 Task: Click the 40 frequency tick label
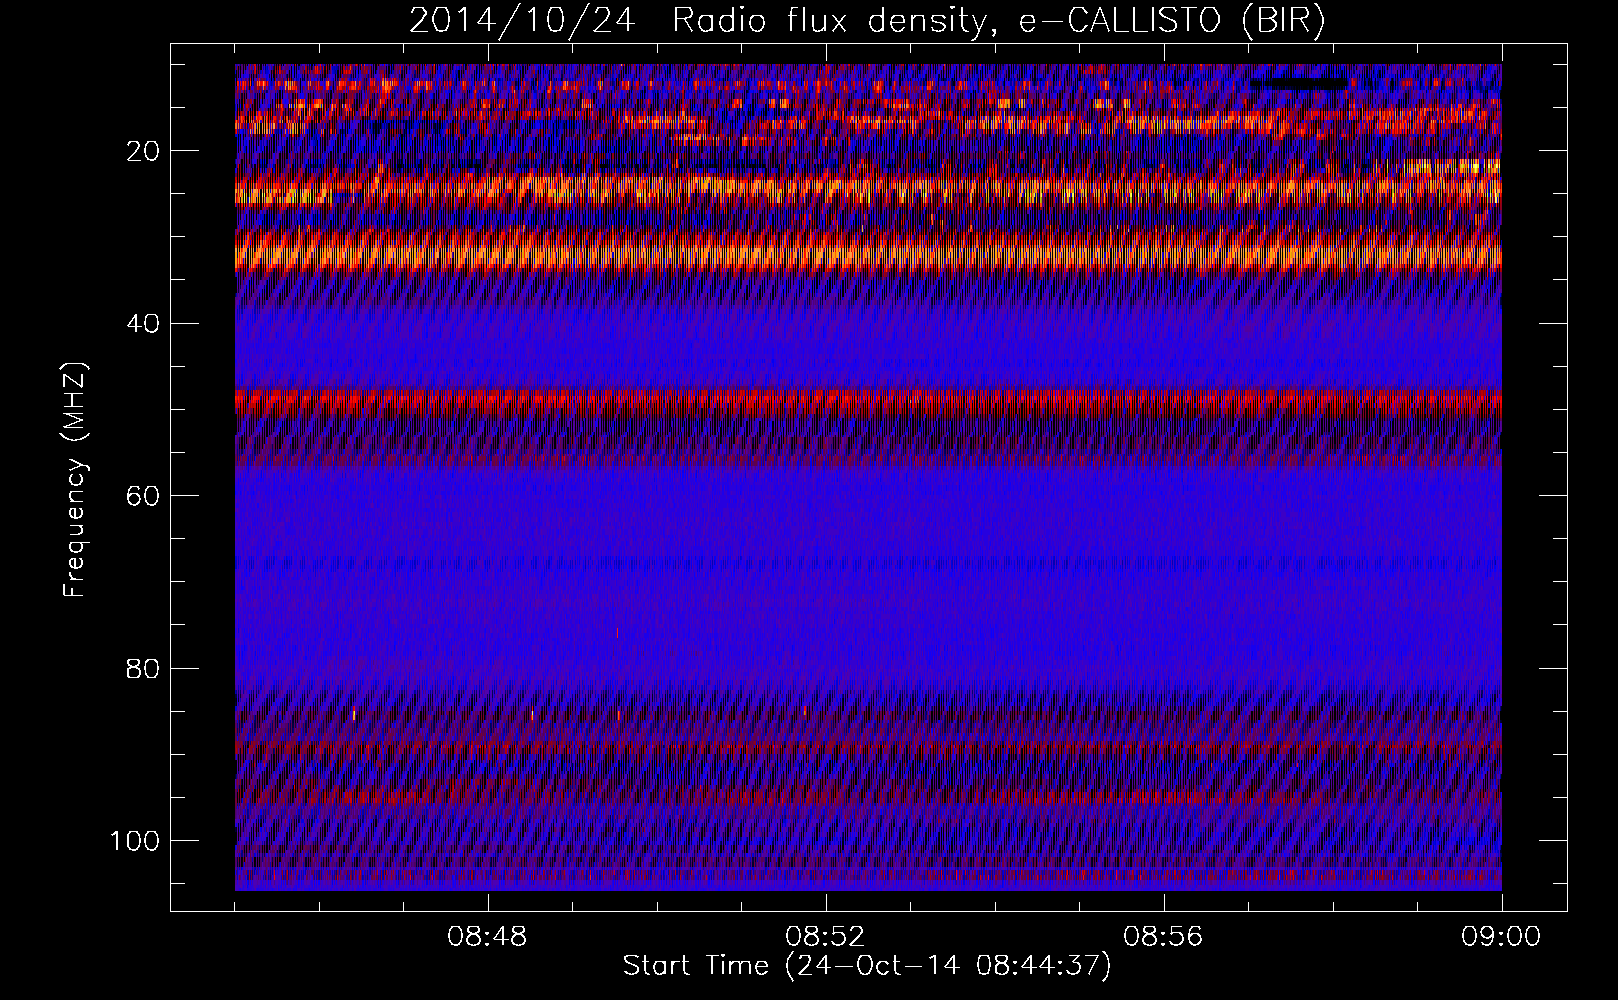pos(144,323)
